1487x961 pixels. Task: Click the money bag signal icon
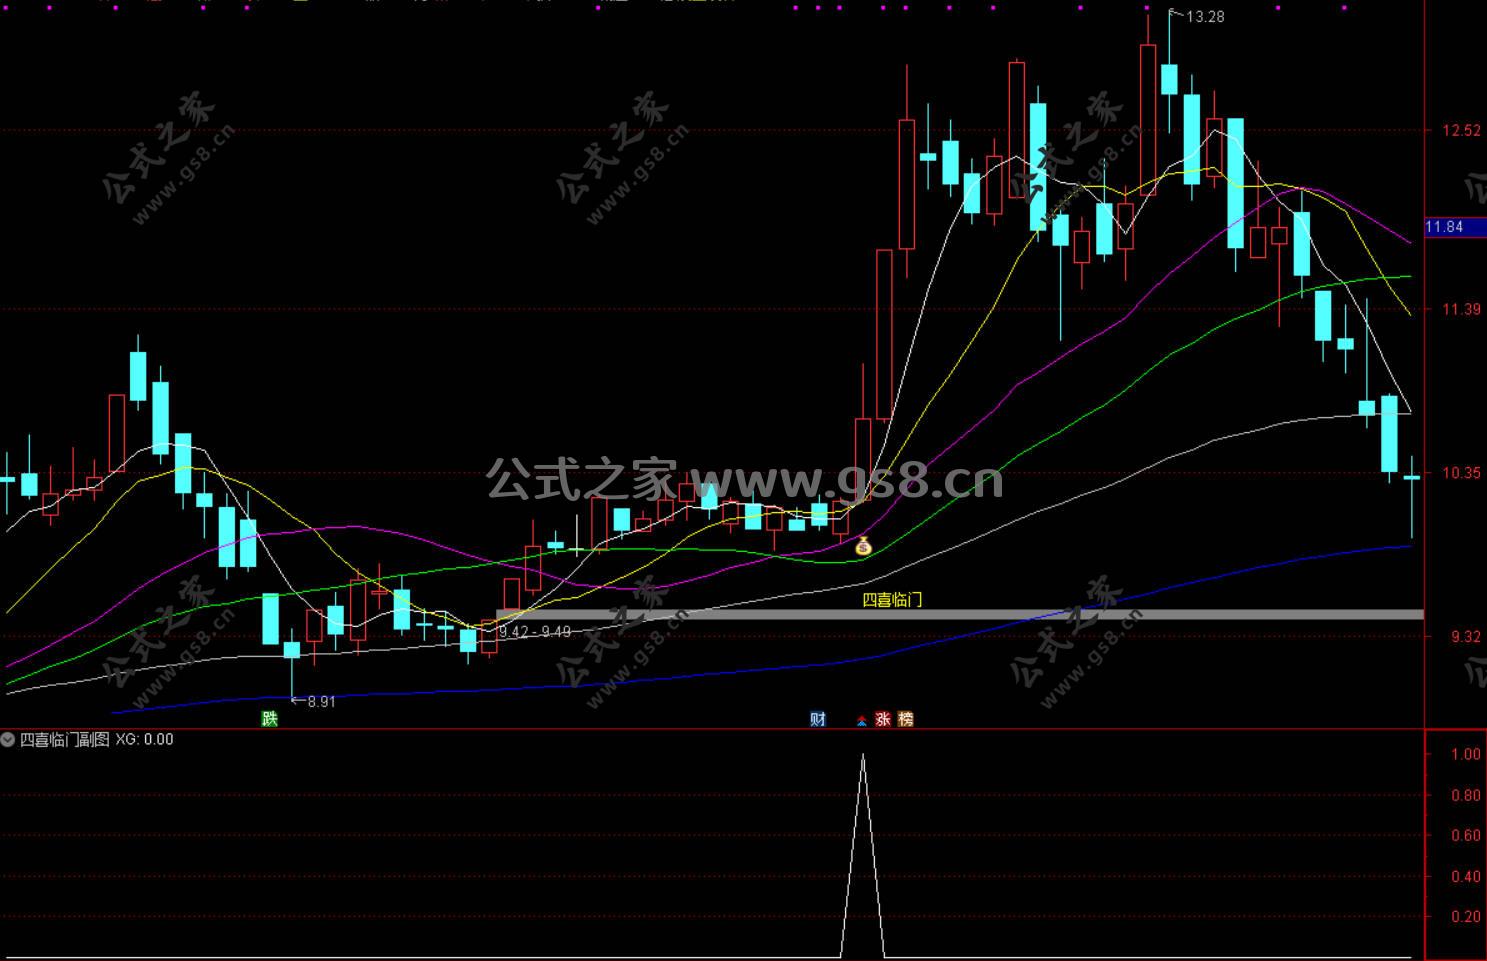[x=863, y=546]
